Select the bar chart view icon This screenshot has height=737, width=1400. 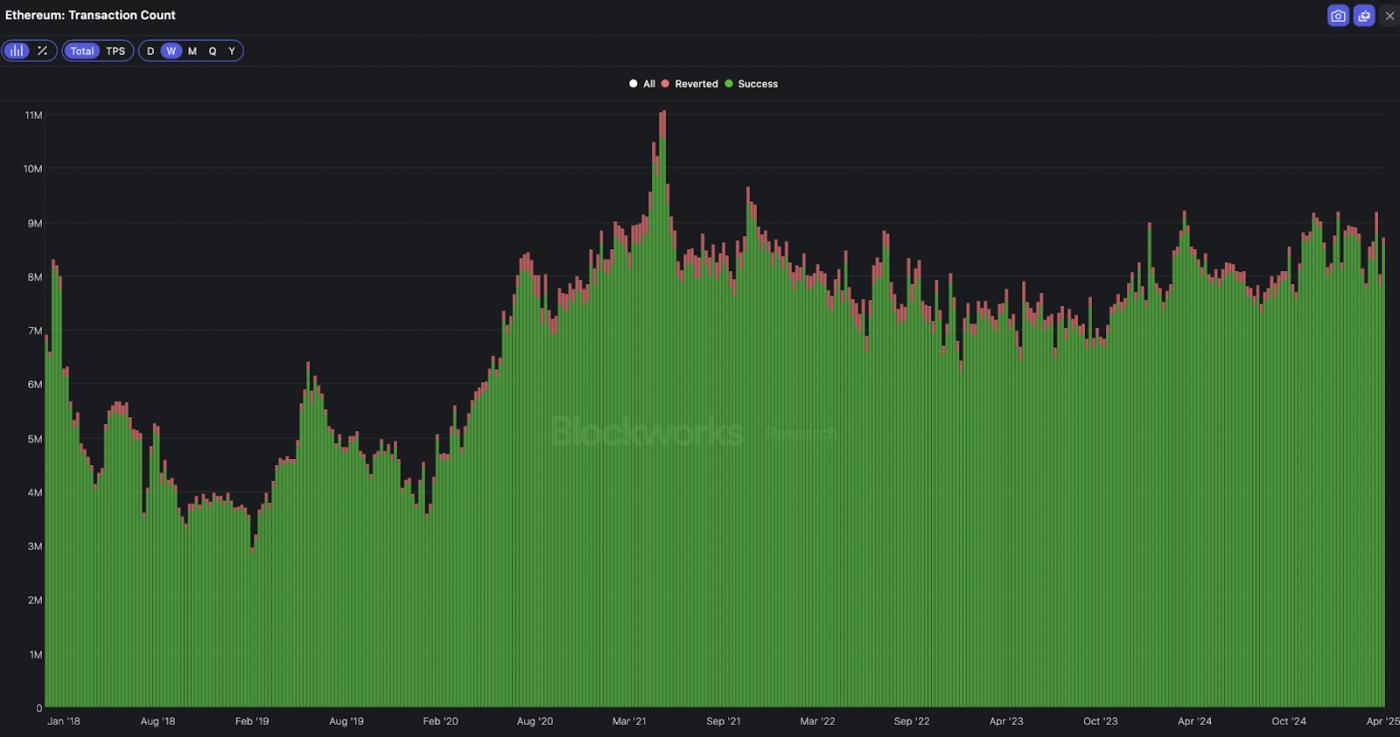[x=17, y=51]
